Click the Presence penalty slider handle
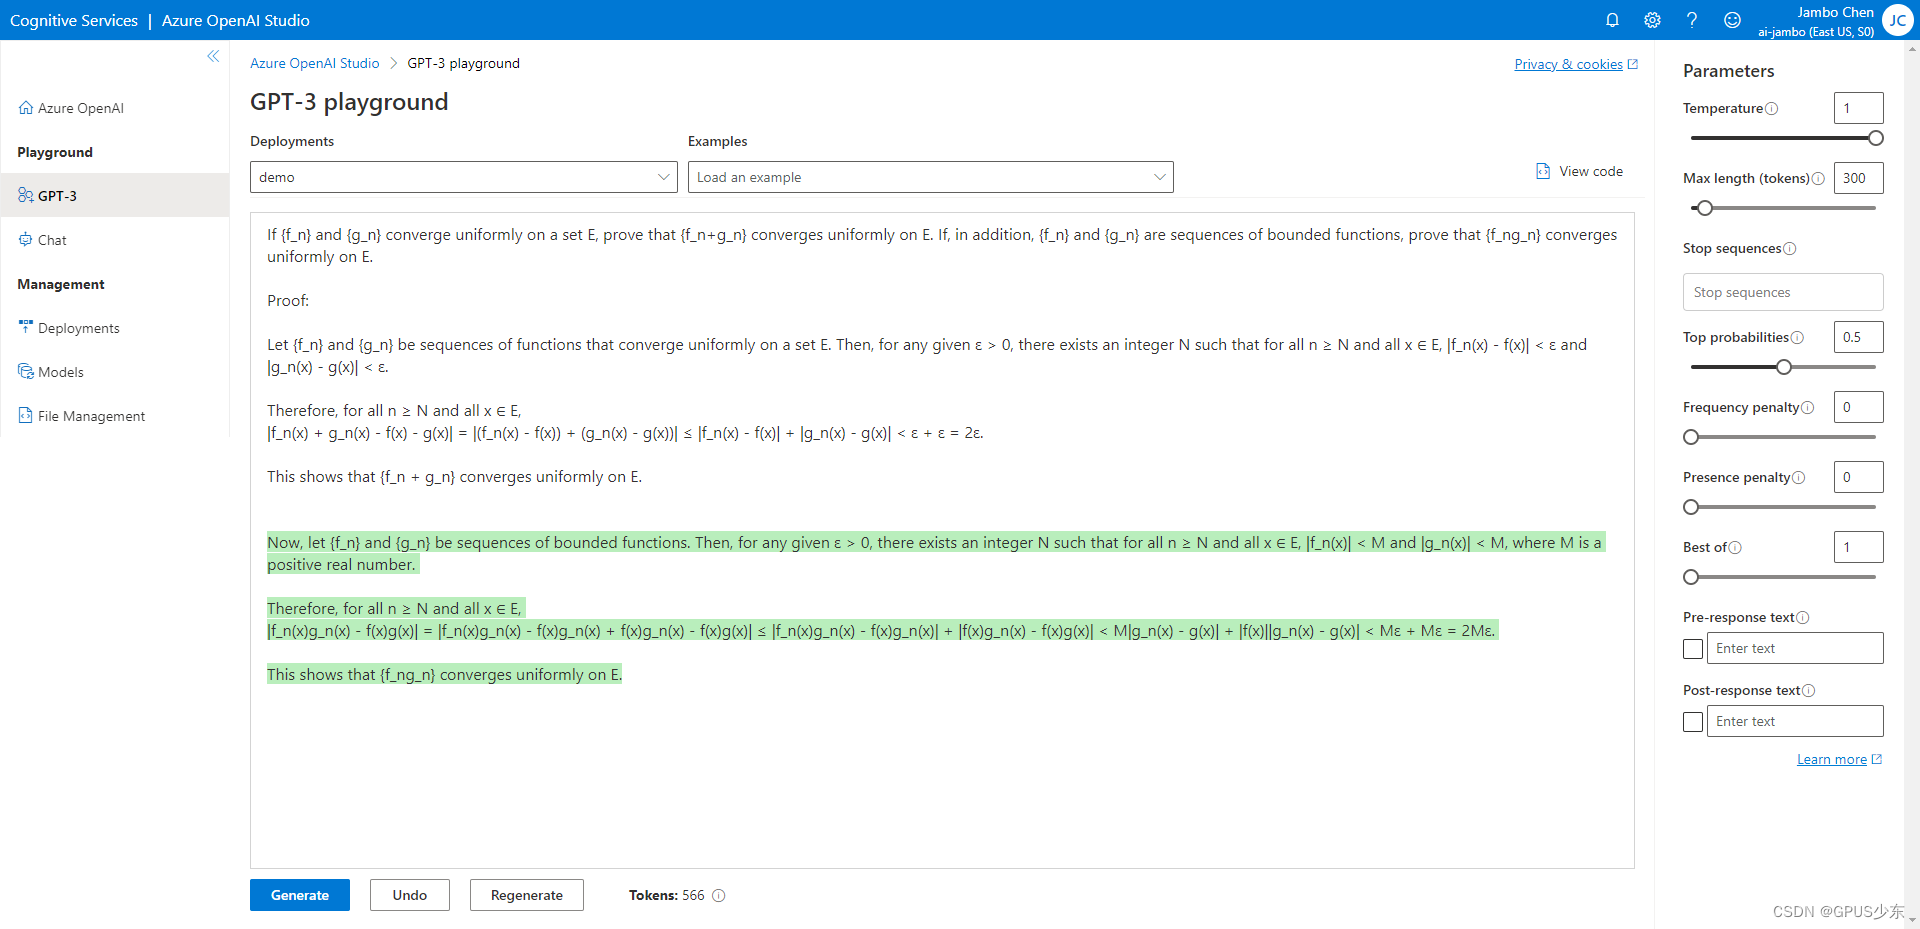The image size is (1920, 929). tap(1691, 507)
